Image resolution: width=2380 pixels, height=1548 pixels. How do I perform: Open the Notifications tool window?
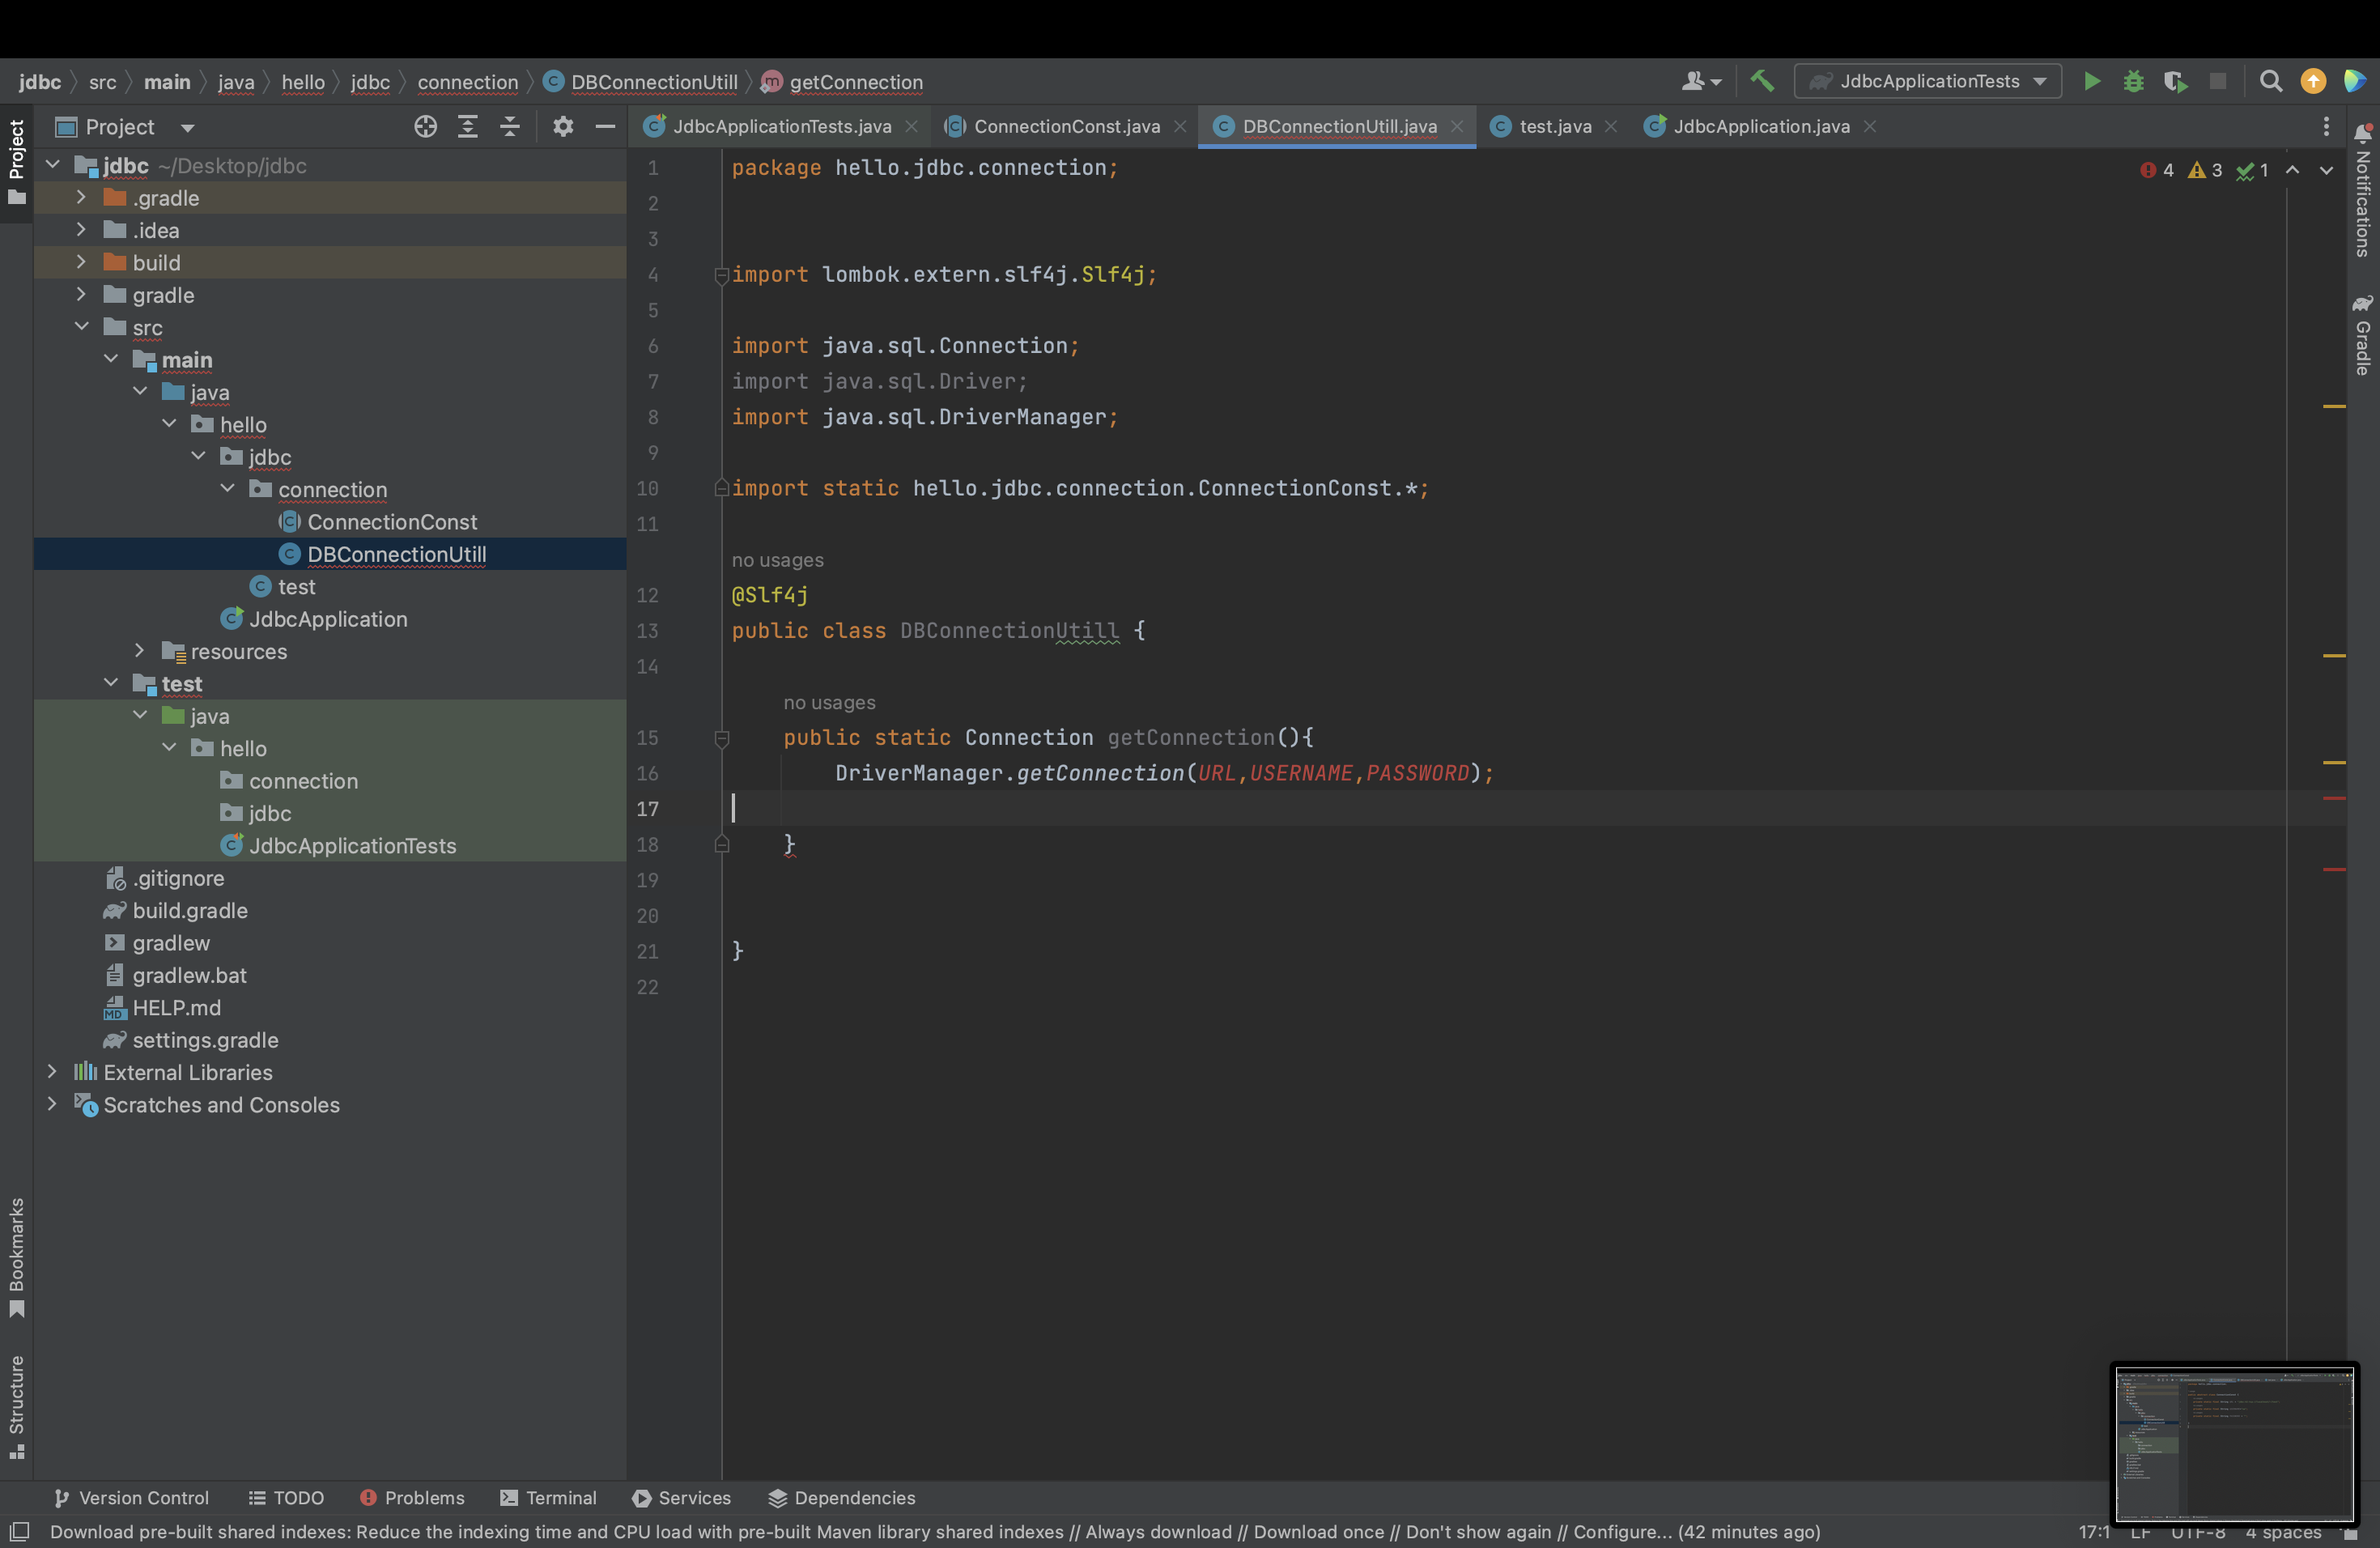[x=2363, y=190]
